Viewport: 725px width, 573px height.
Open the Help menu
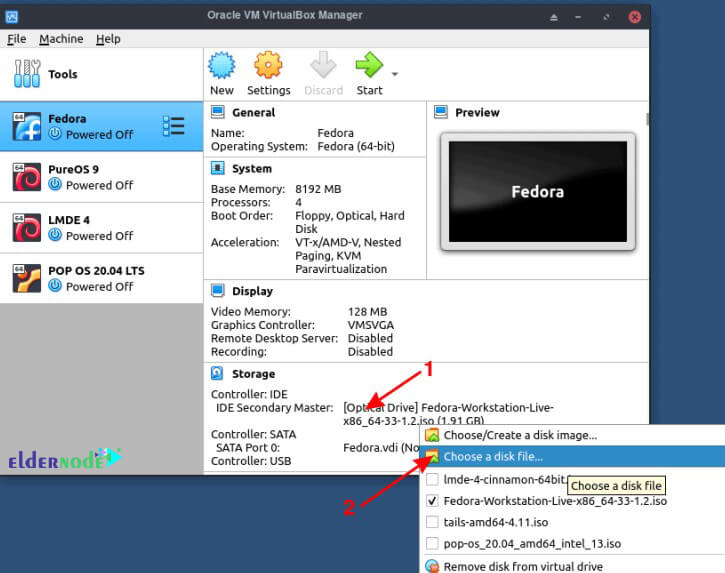click(108, 39)
